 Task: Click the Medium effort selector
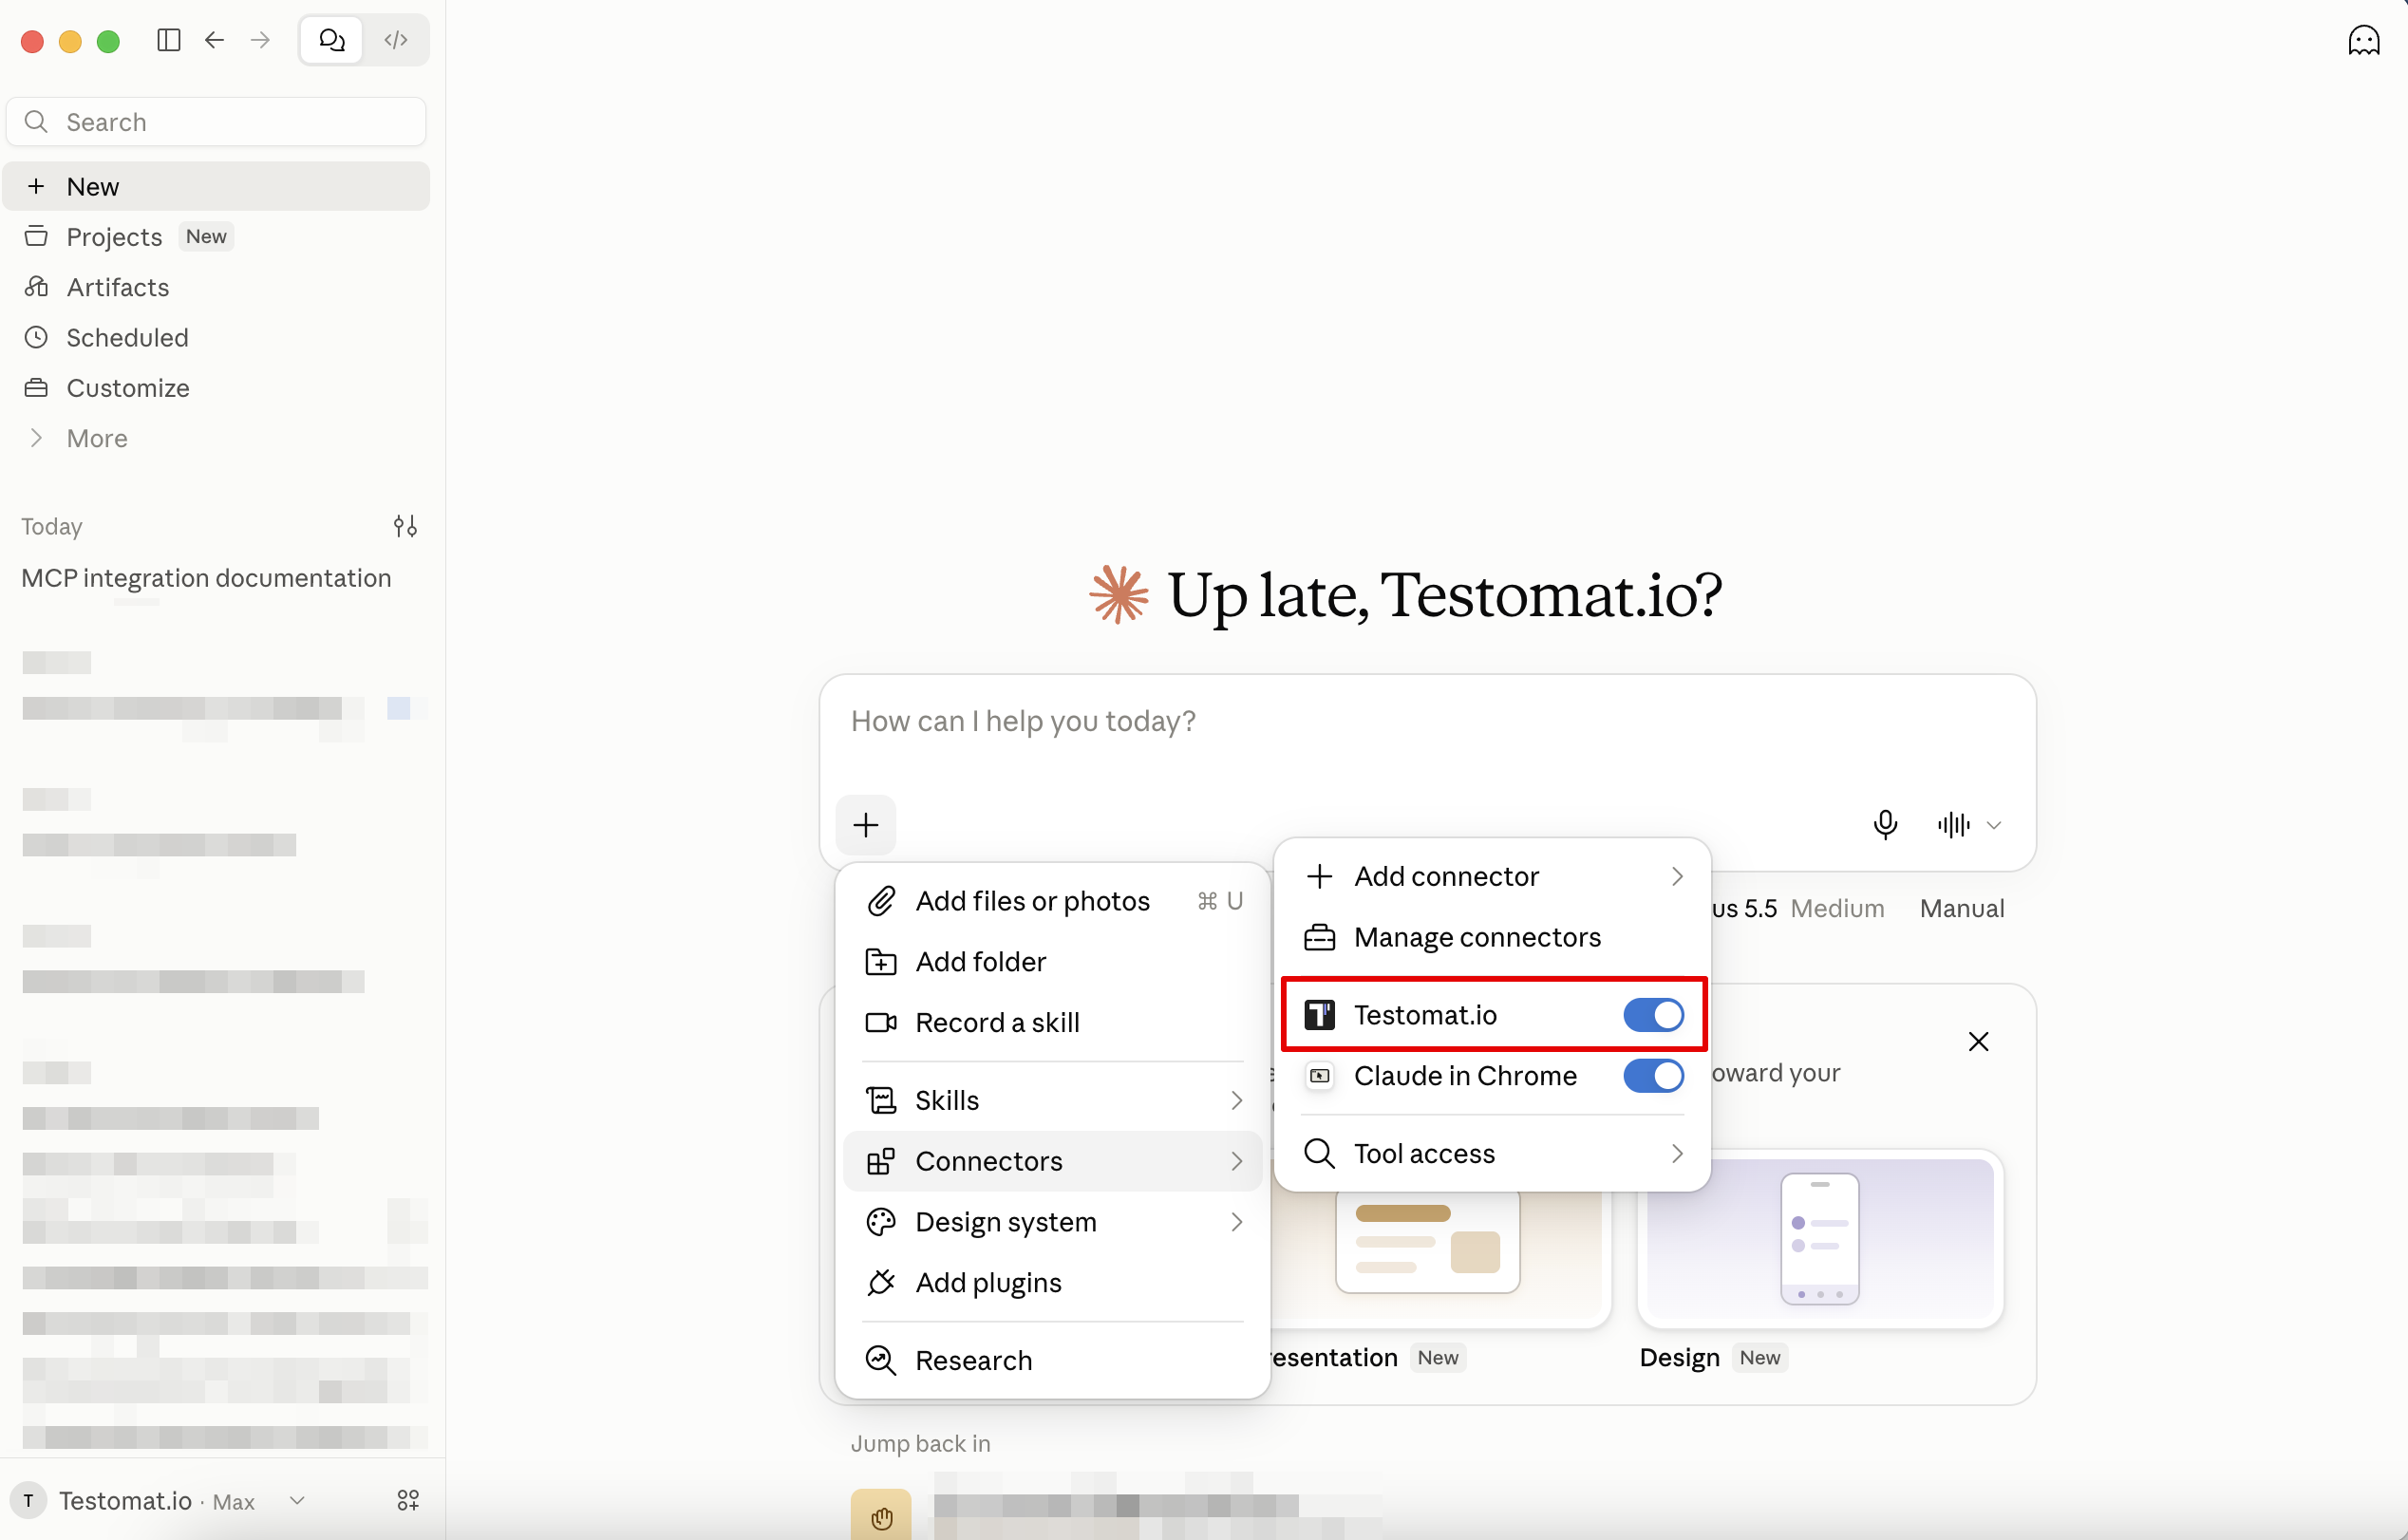coord(1837,909)
